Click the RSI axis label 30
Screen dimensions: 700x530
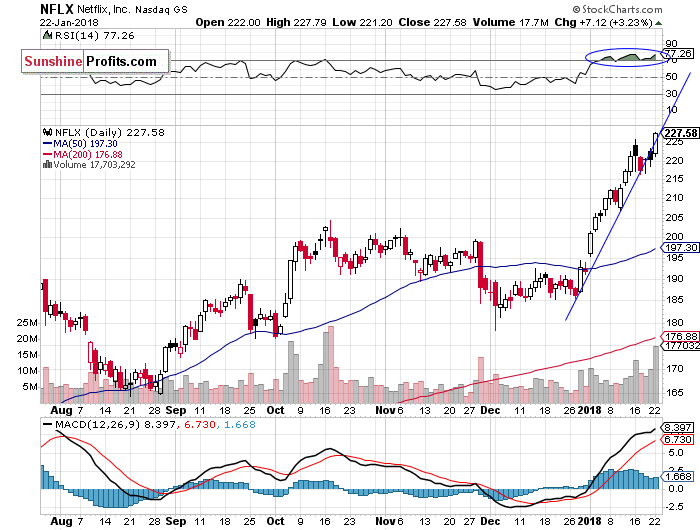tap(671, 94)
